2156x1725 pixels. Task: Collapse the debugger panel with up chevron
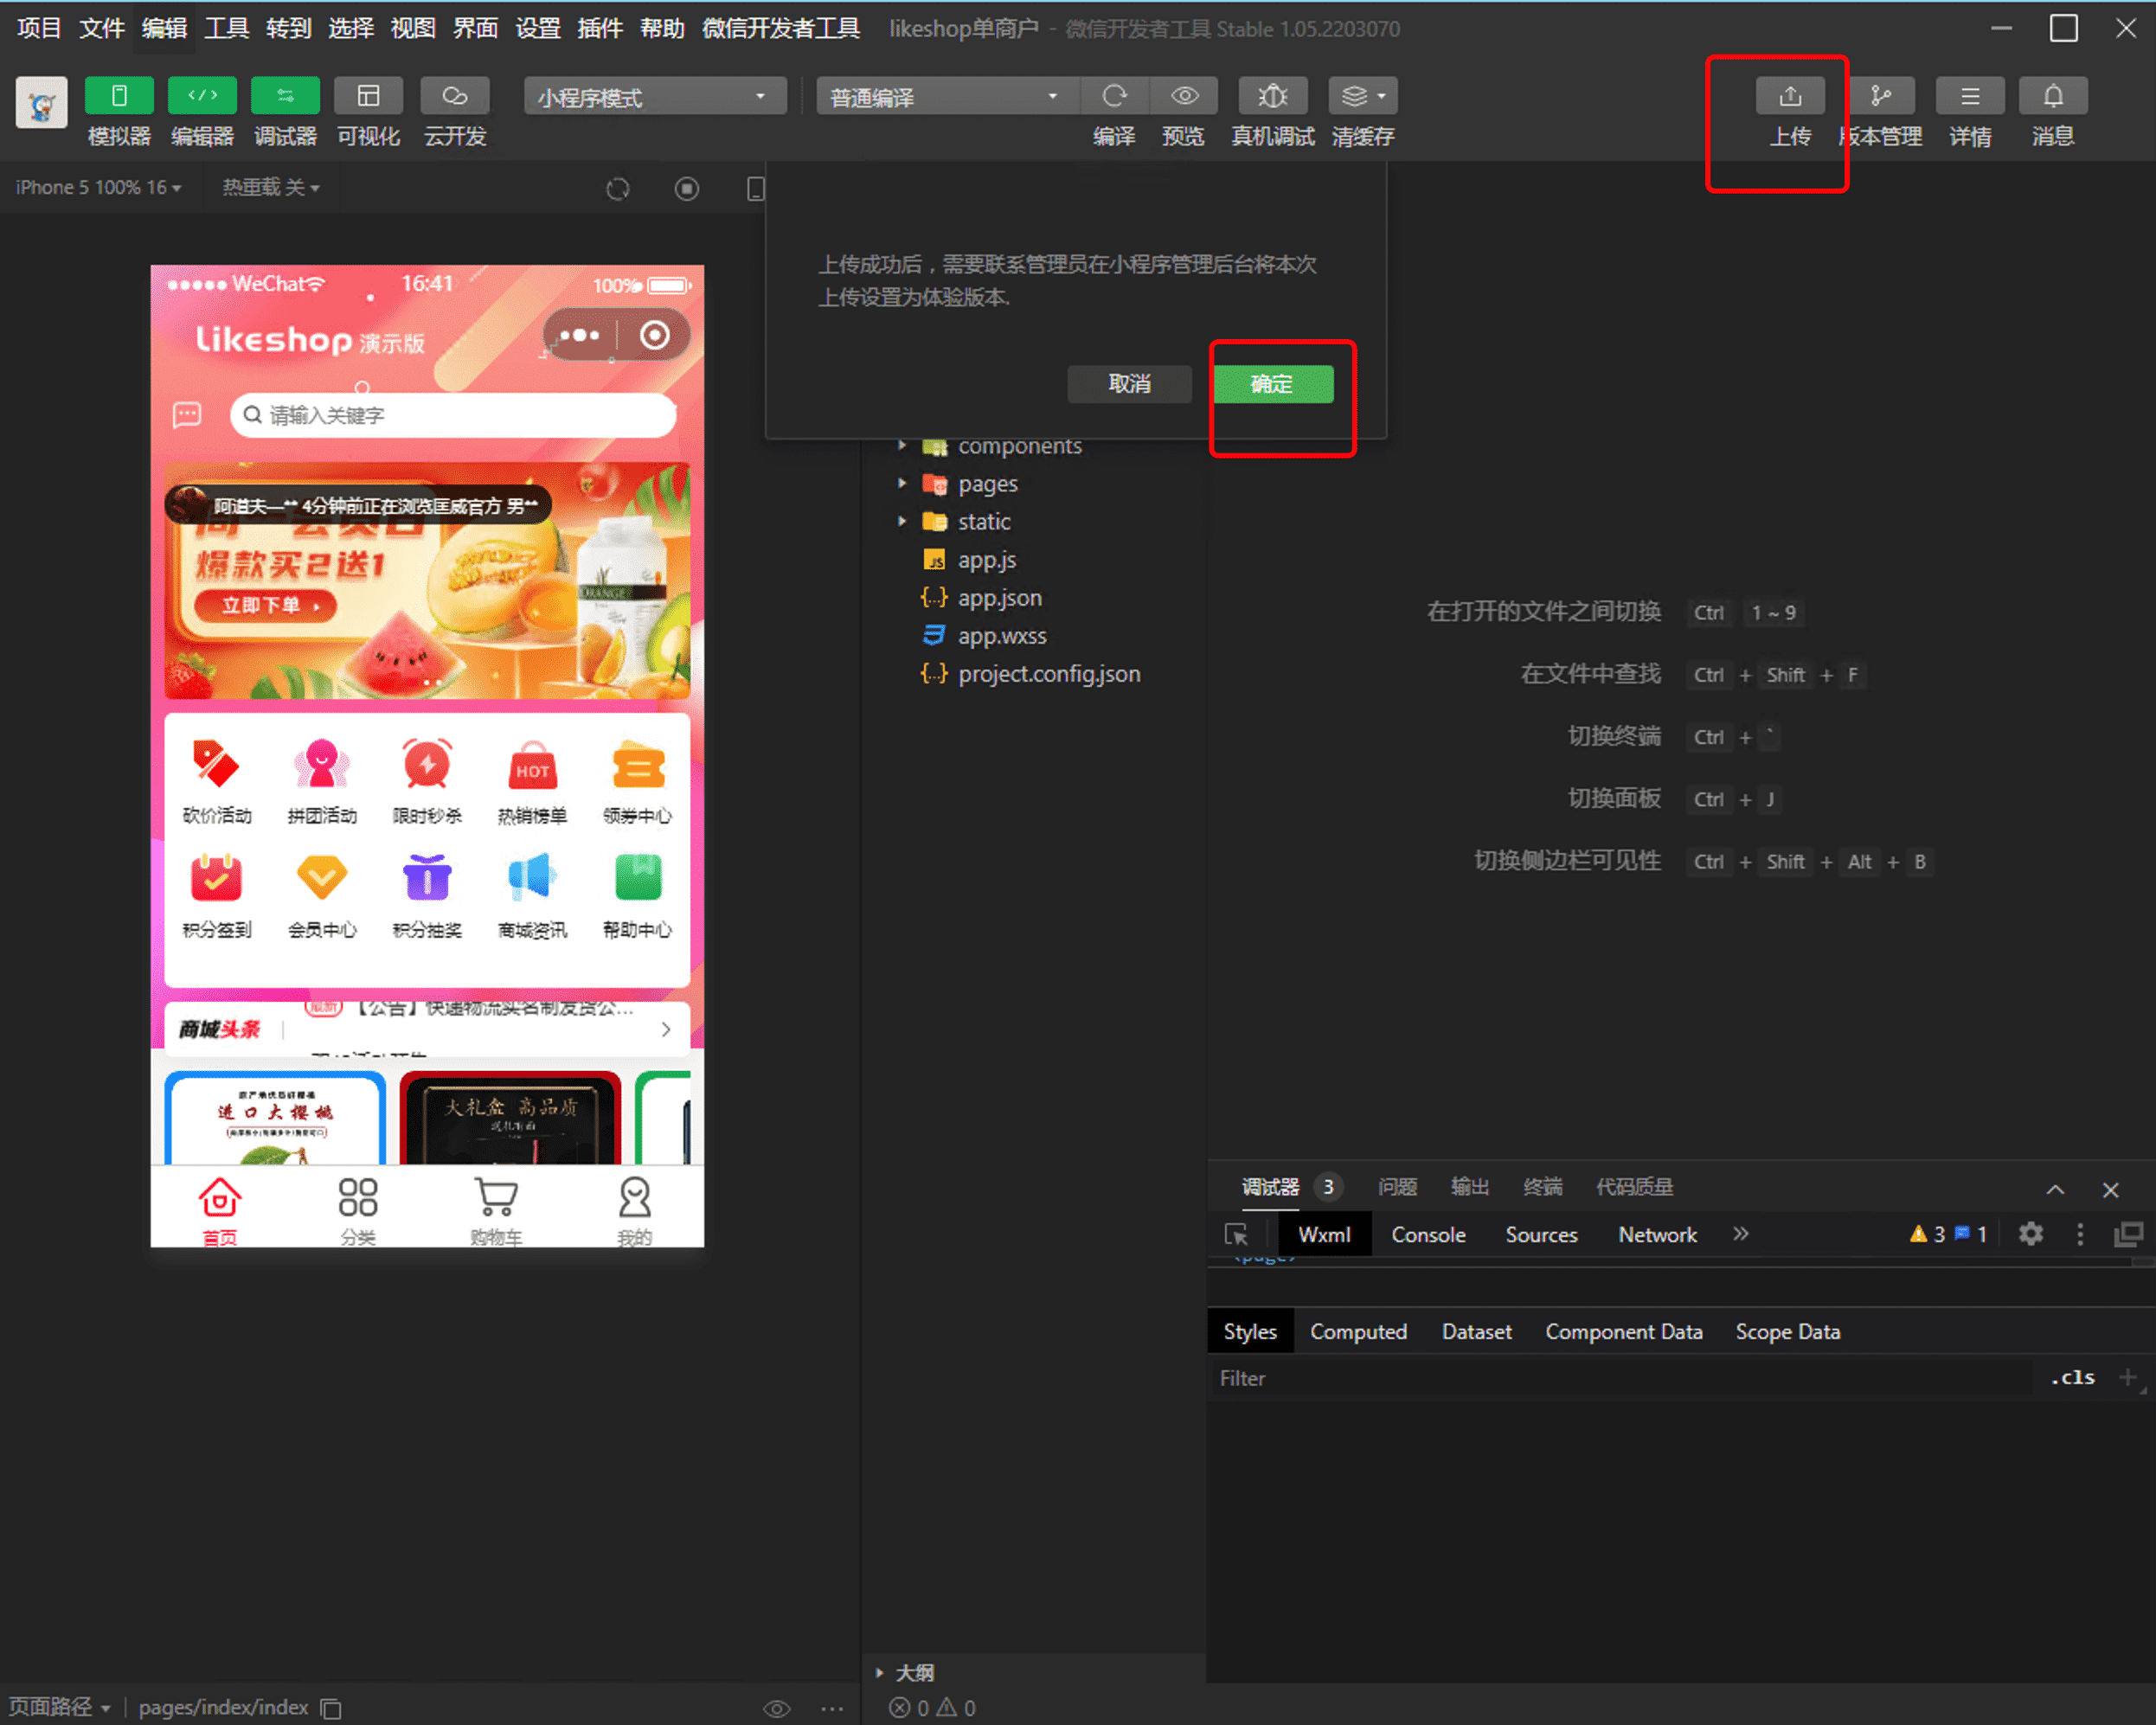(2055, 1189)
